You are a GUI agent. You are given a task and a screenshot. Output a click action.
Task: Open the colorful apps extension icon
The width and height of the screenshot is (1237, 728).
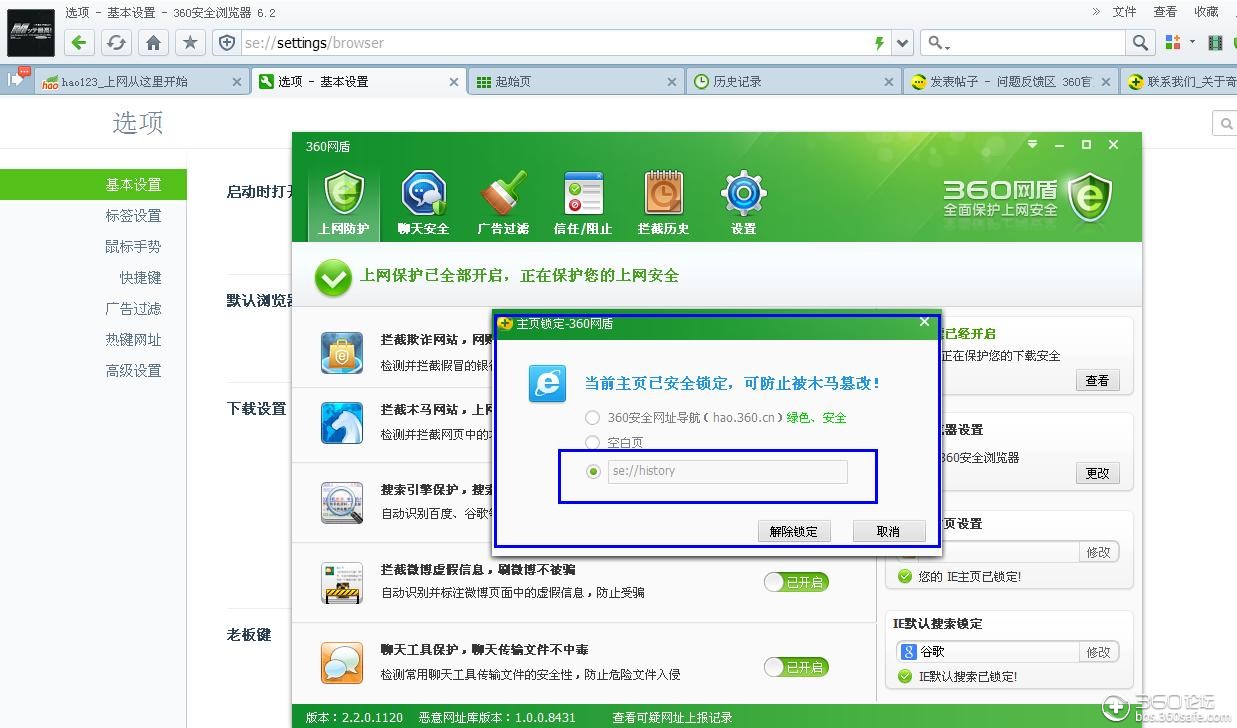pyautogui.click(x=1173, y=42)
